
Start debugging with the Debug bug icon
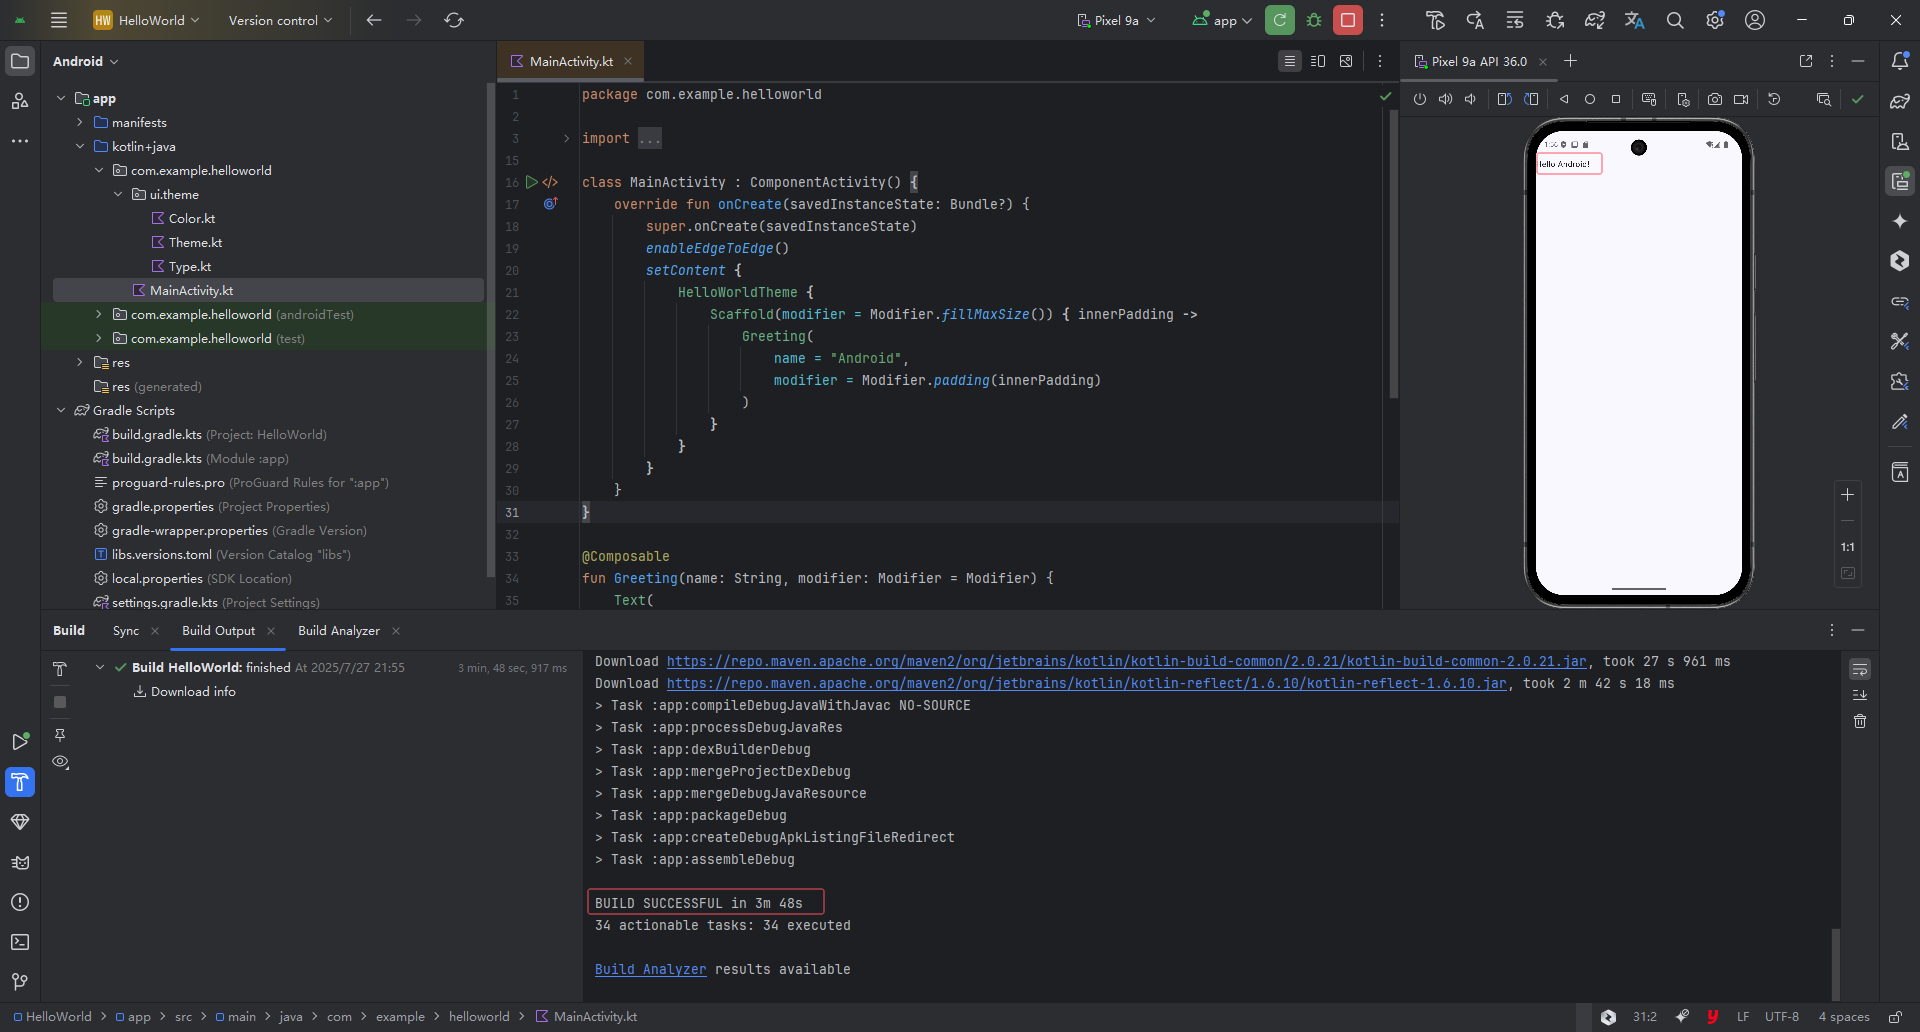pos(1314,20)
